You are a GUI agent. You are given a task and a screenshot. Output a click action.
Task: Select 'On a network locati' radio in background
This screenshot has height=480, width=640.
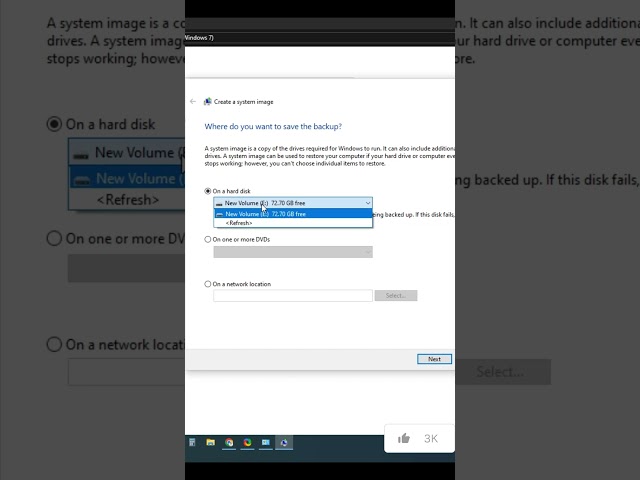[x=54, y=344]
